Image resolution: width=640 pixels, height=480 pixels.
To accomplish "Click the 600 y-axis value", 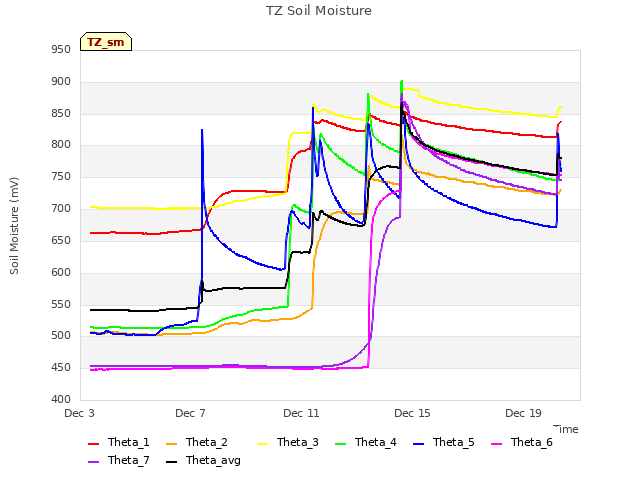I will tap(61, 272).
